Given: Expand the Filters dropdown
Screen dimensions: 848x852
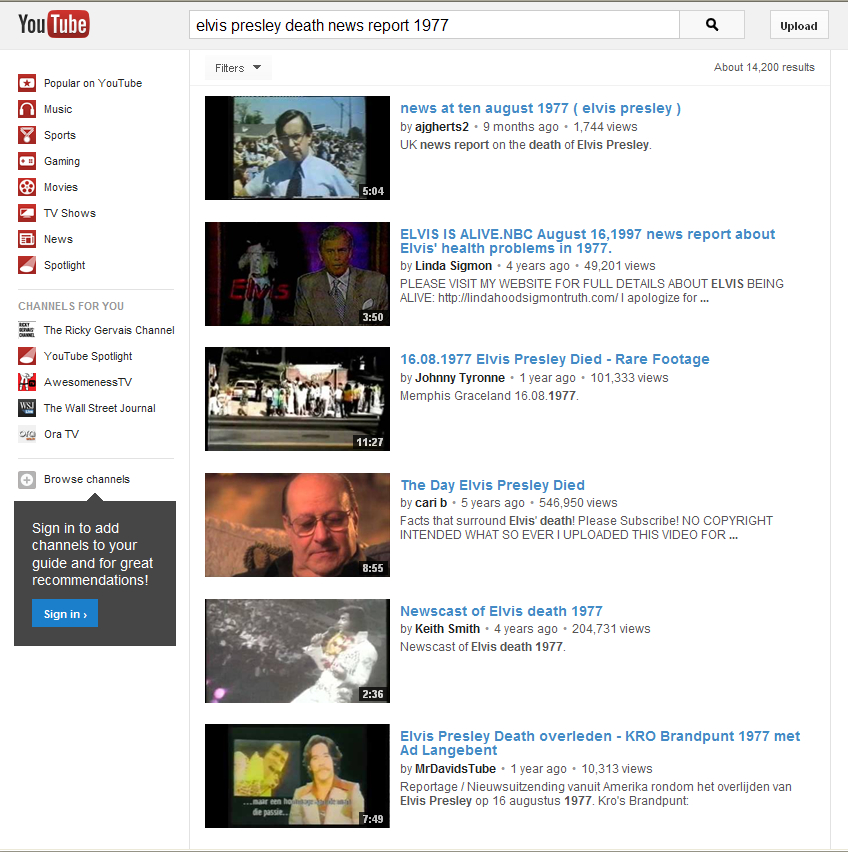Looking at the screenshot, I should point(238,68).
